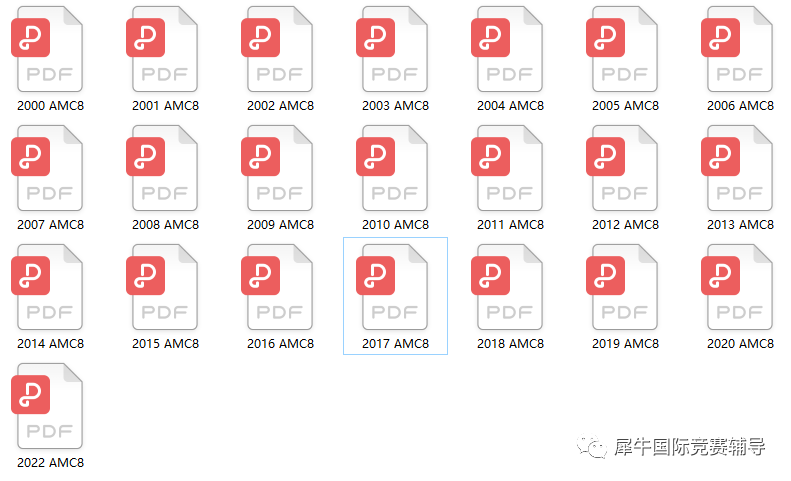The image size is (791, 481).
Task: Select the label text "2008 AMC8"
Action: pos(165,225)
